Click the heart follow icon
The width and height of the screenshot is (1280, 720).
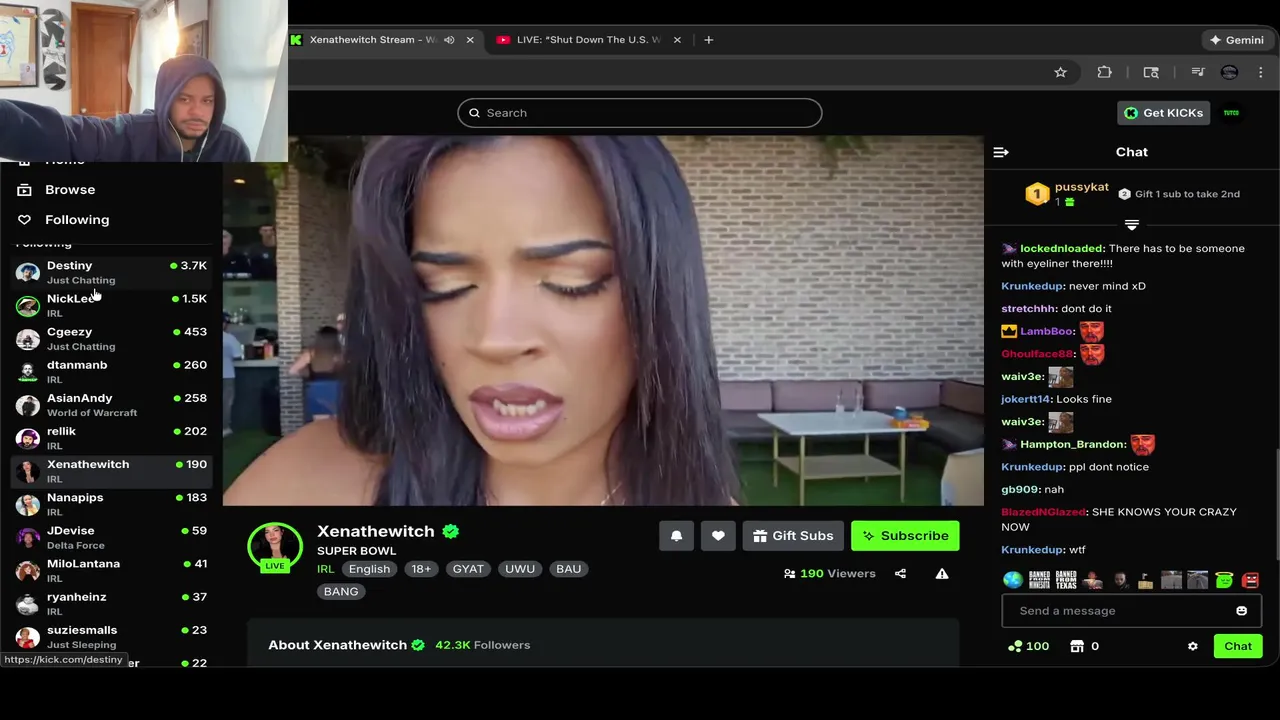pos(718,536)
